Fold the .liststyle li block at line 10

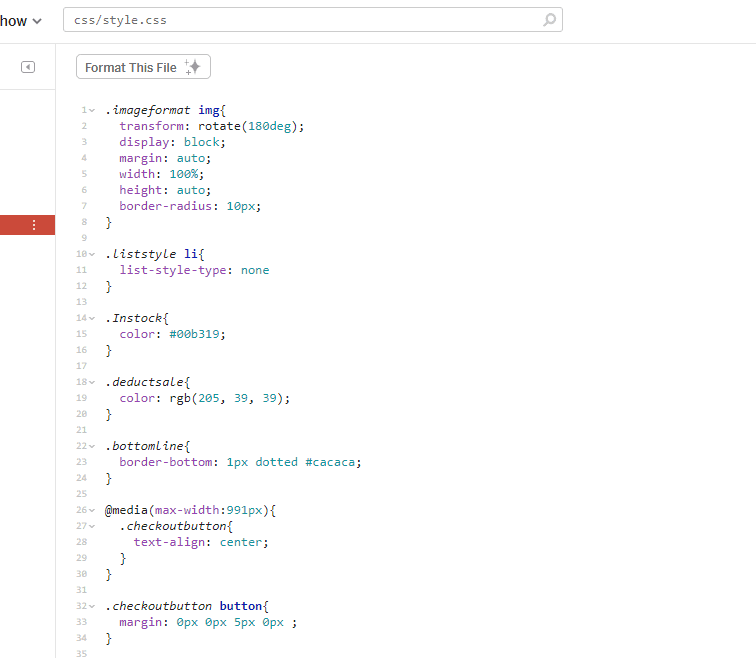click(x=93, y=254)
